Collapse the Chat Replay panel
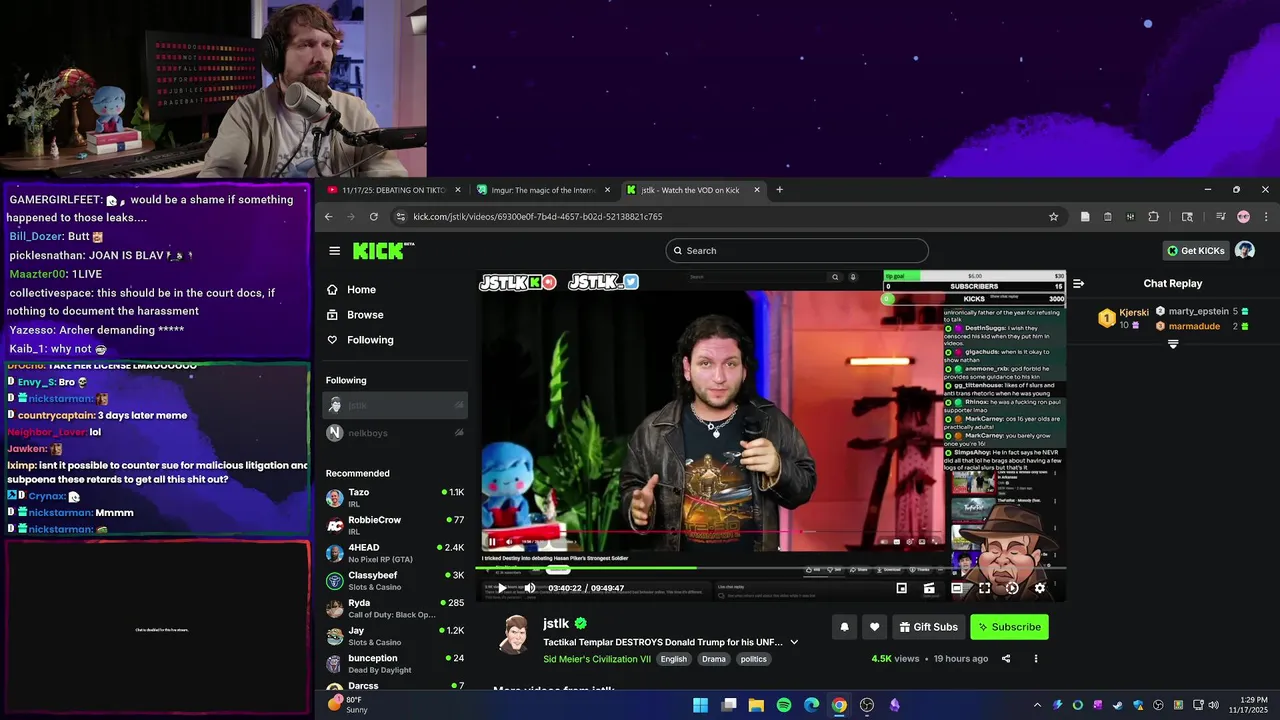Image resolution: width=1280 pixels, height=720 pixels. tap(1078, 284)
